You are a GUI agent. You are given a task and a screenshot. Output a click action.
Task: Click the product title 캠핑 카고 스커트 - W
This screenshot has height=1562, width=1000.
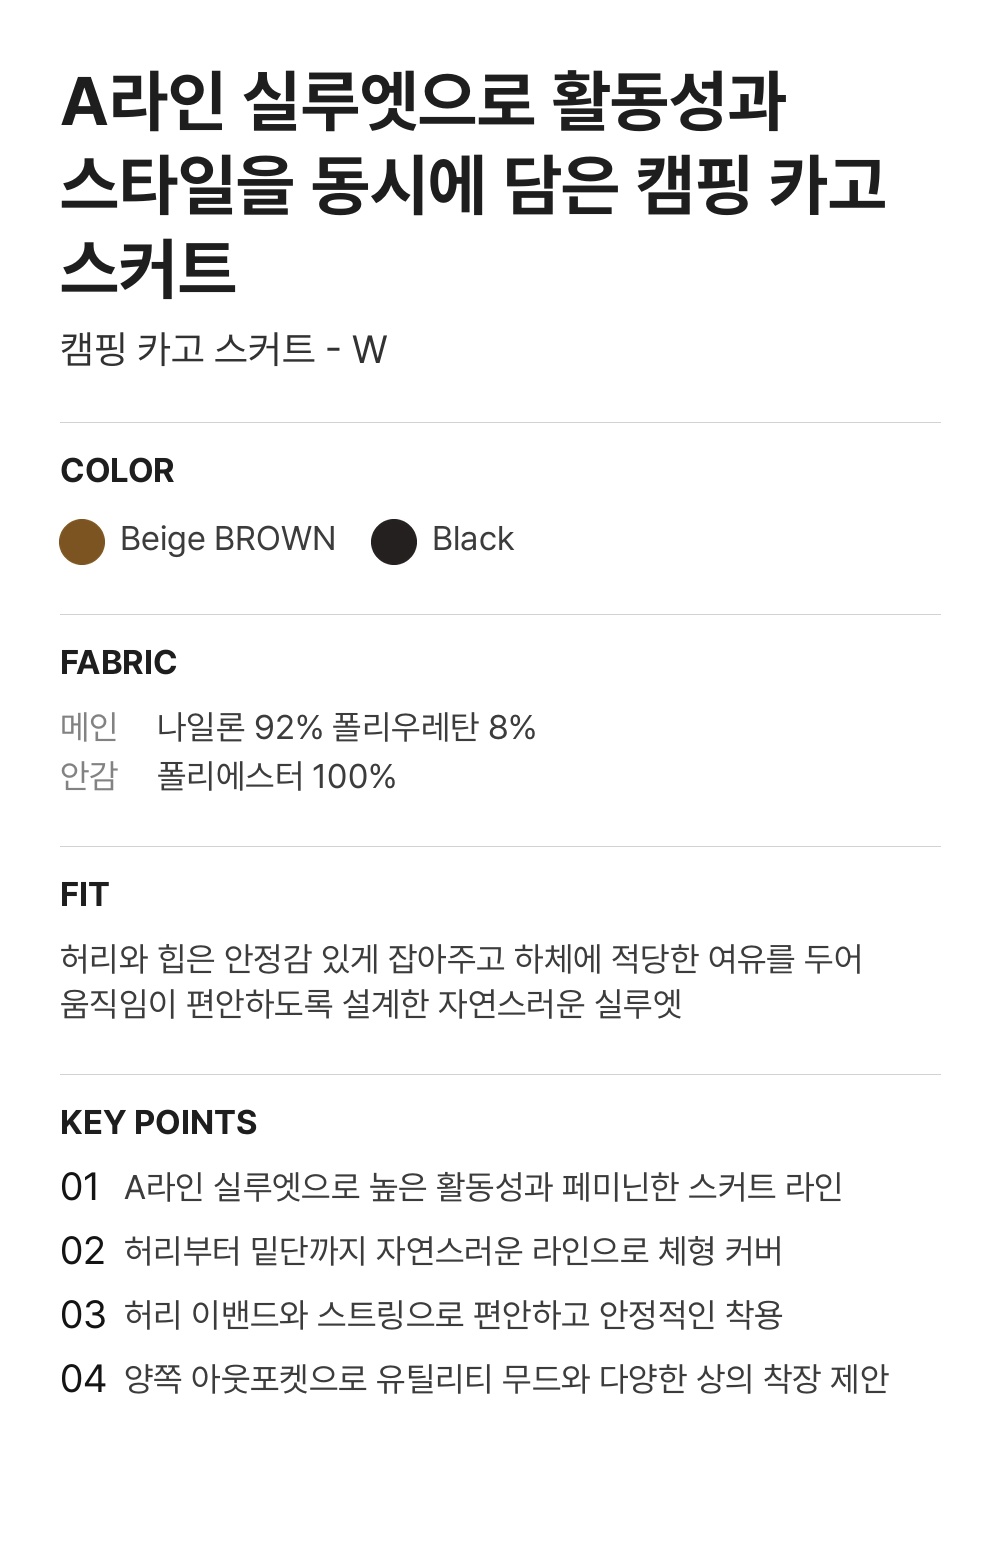(223, 349)
